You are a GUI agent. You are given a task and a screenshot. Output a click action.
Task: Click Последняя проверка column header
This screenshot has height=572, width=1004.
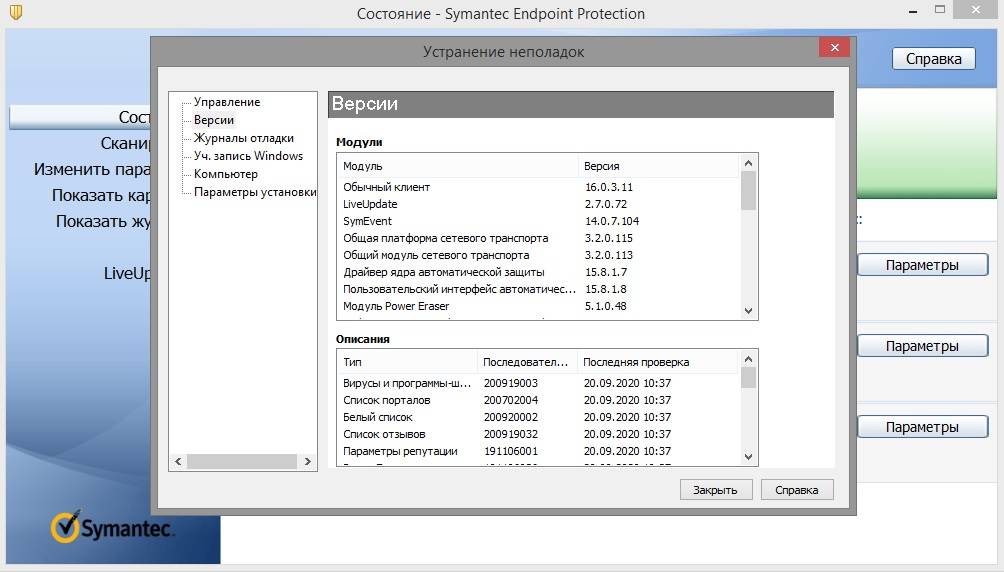point(658,362)
